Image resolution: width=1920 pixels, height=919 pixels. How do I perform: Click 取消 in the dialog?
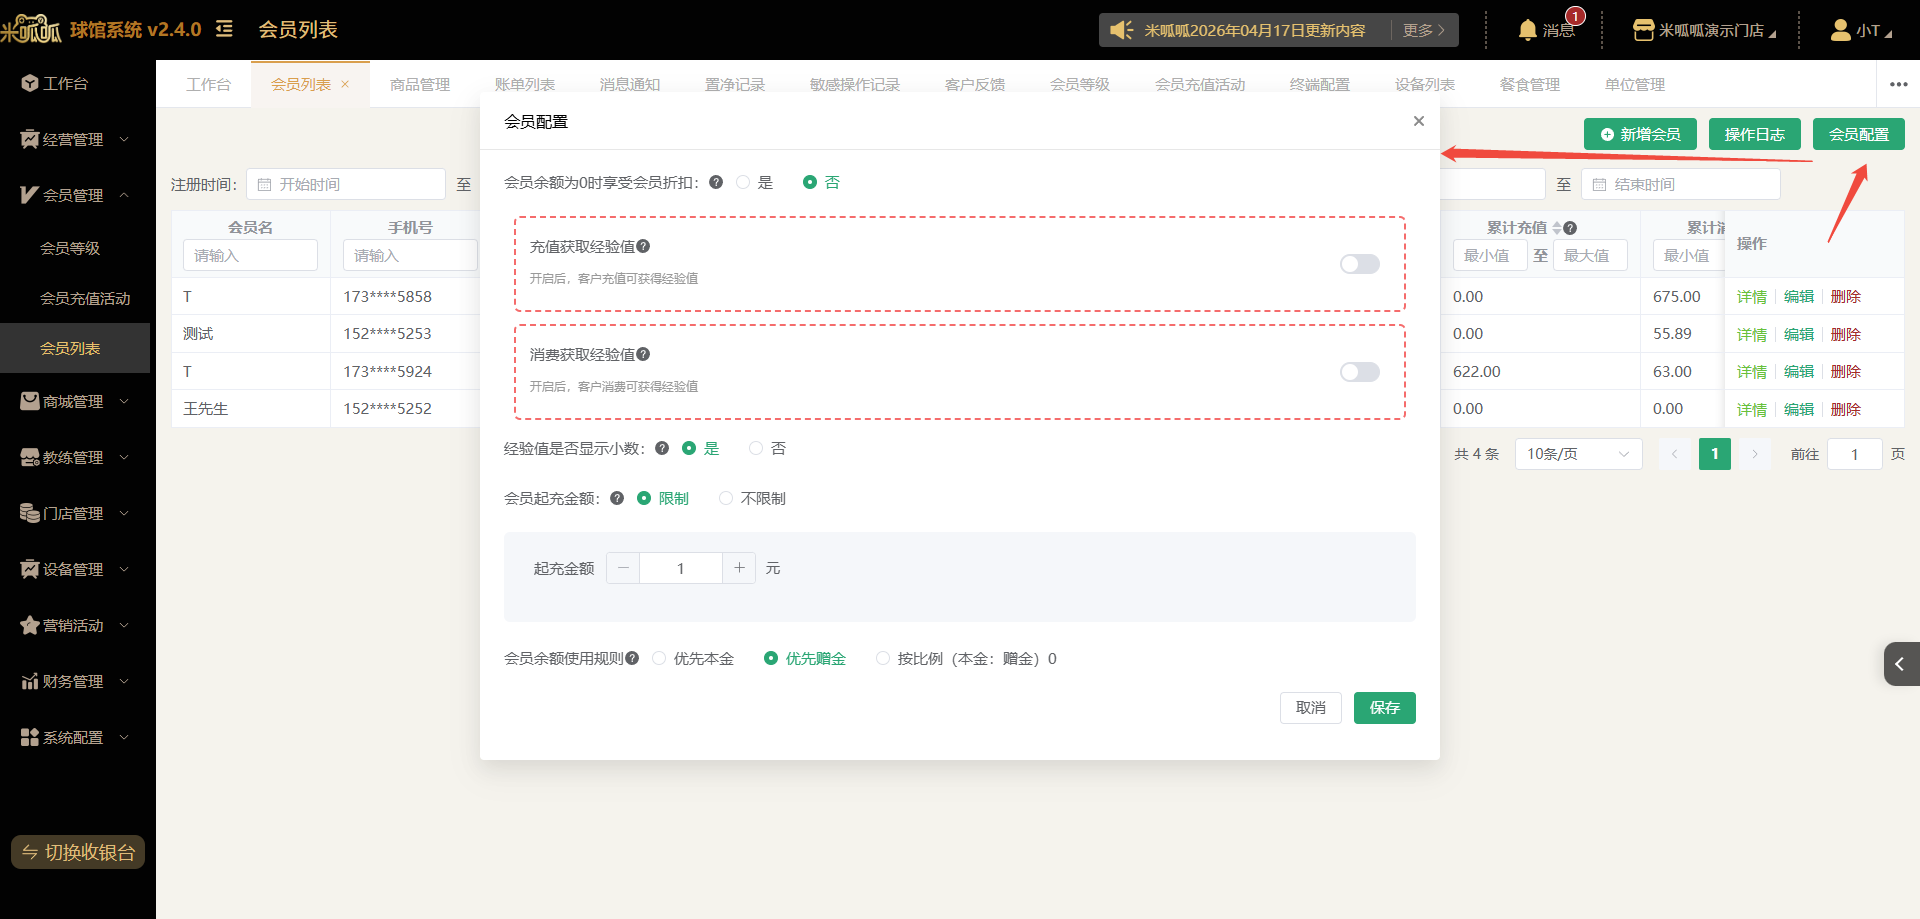[1311, 708]
